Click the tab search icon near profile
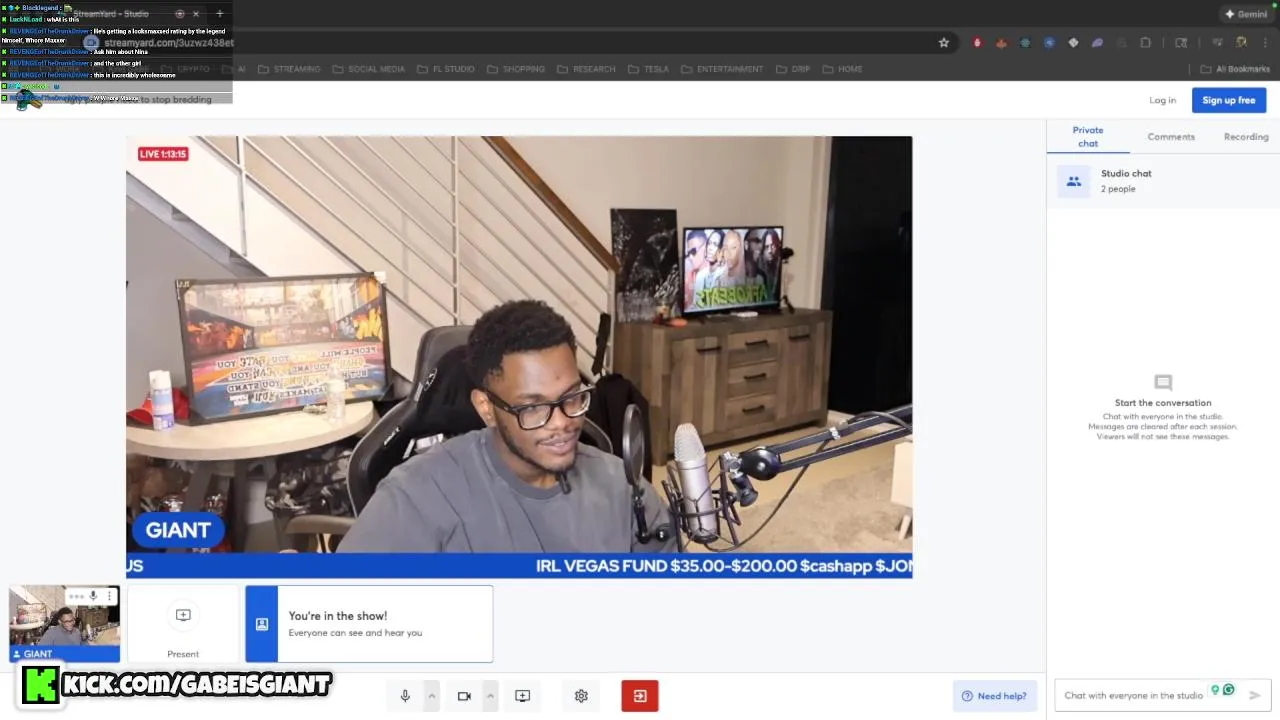This screenshot has height=720, width=1280. pyautogui.click(x=1181, y=43)
